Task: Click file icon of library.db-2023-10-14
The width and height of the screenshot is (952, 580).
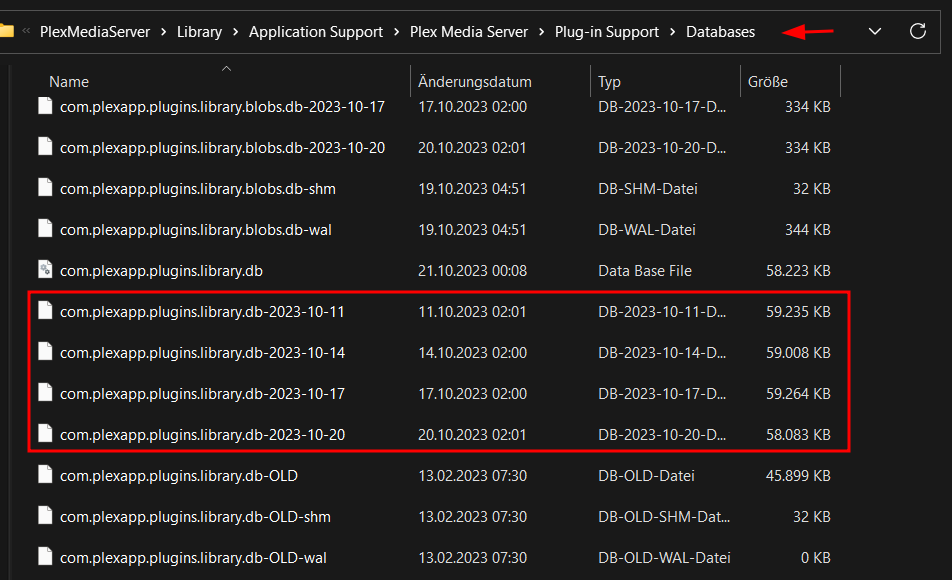Action: [x=45, y=352]
